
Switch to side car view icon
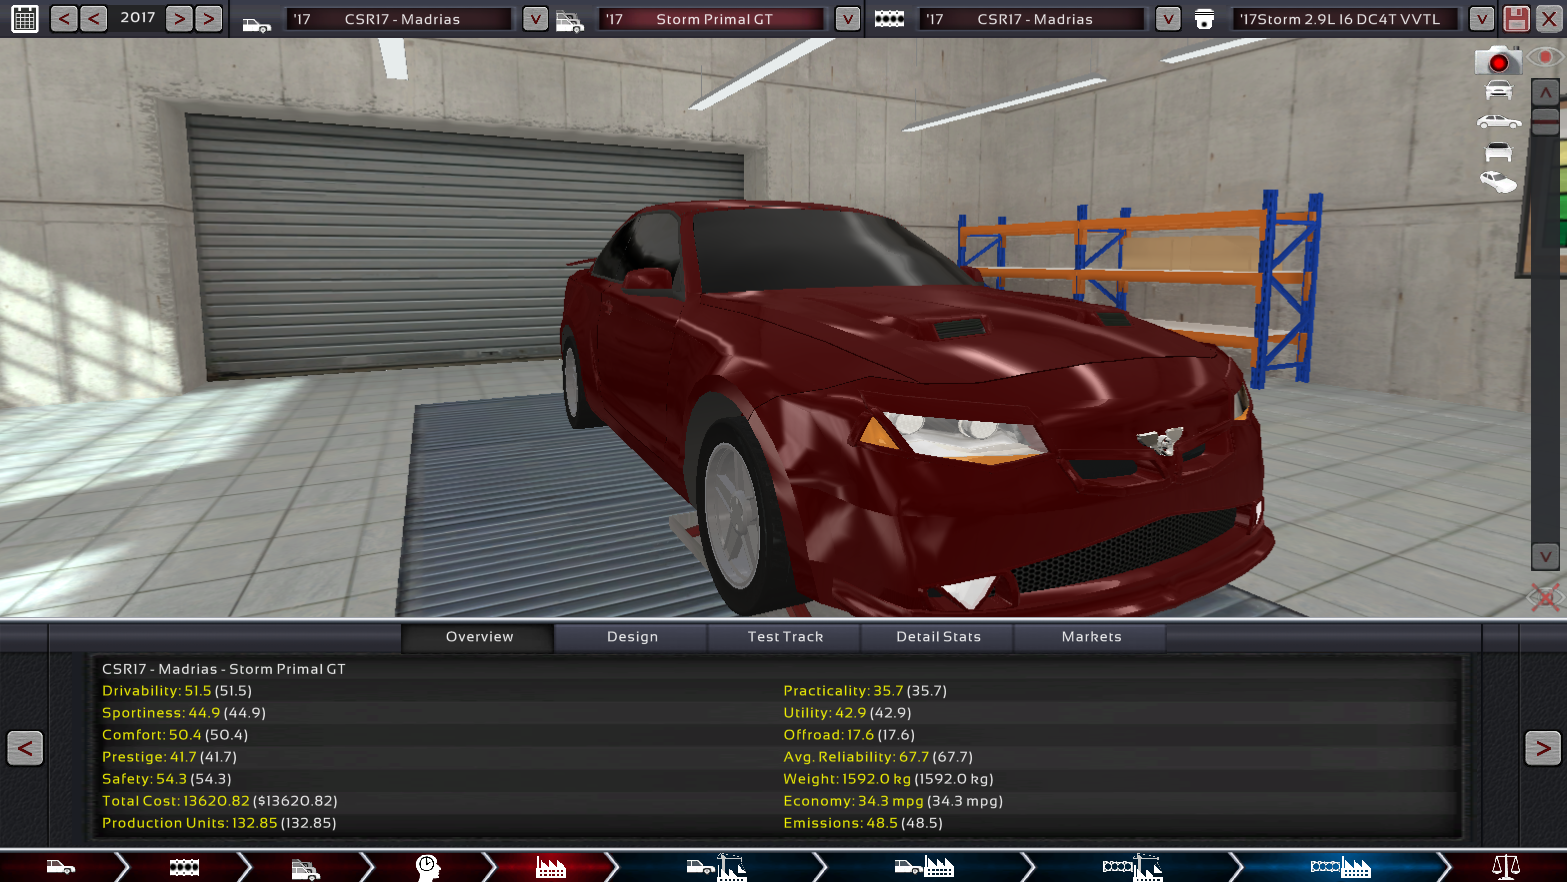pos(1498,122)
